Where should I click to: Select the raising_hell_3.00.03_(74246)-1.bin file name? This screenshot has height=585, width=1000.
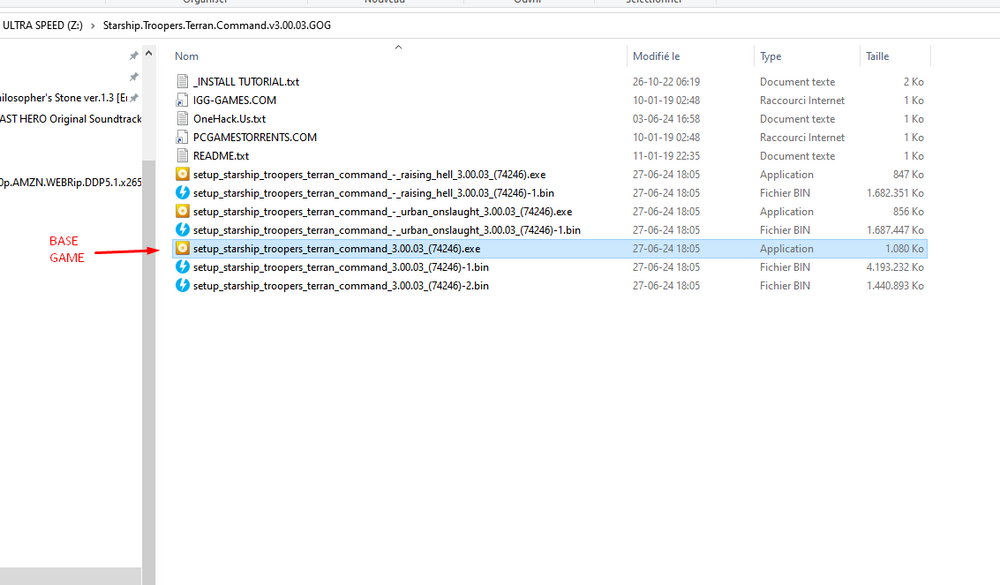374,193
